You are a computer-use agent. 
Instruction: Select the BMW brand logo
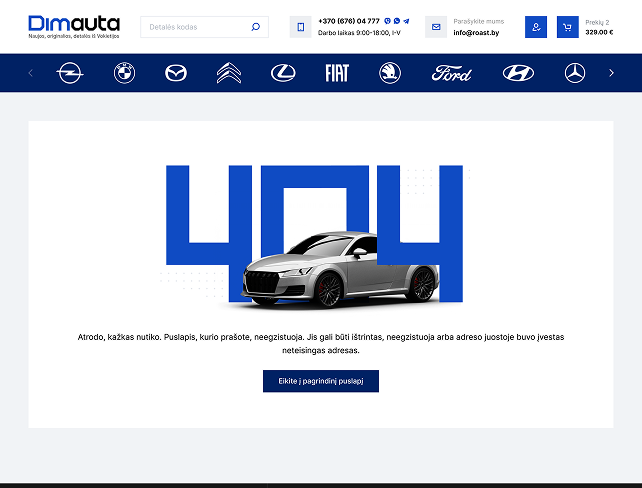coord(124,73)
